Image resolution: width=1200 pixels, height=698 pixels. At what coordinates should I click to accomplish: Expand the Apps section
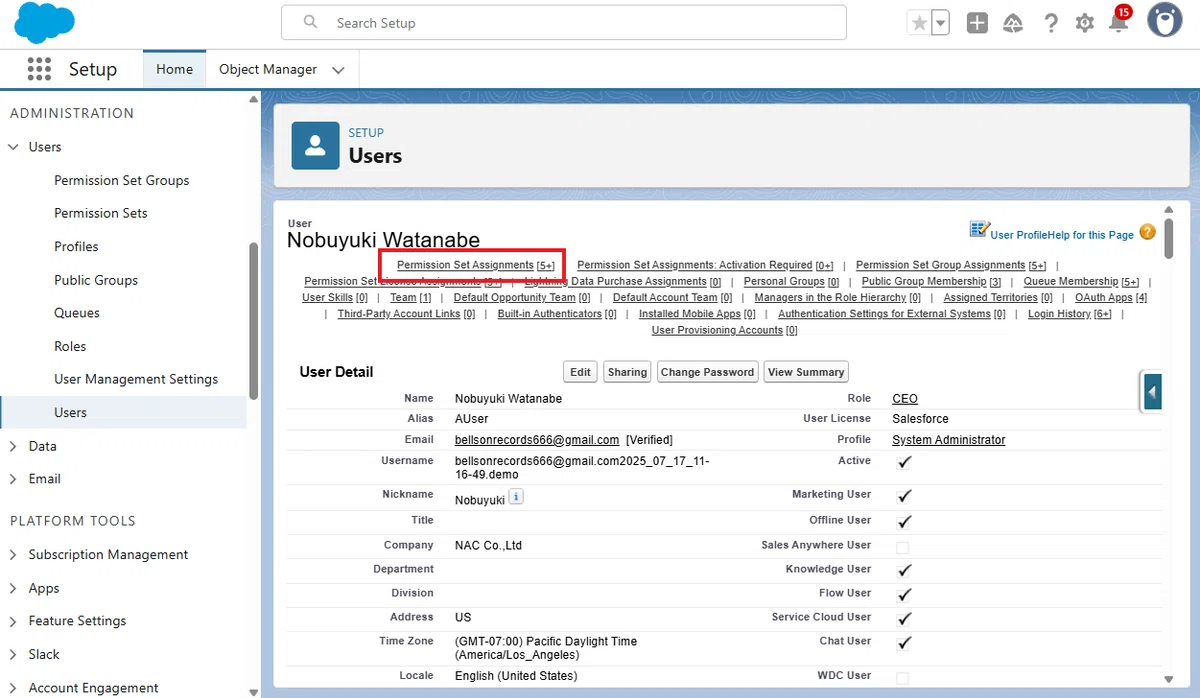point(13,588)
